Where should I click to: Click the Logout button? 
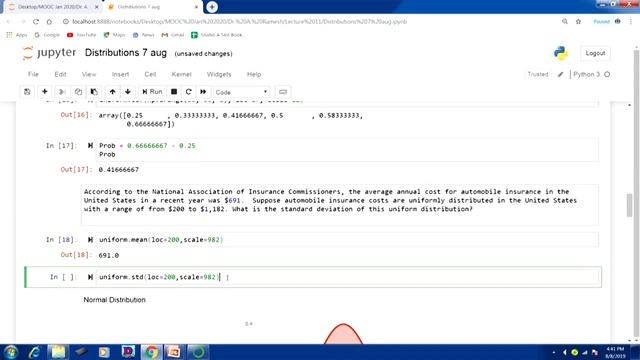click(x=595, y=53)
